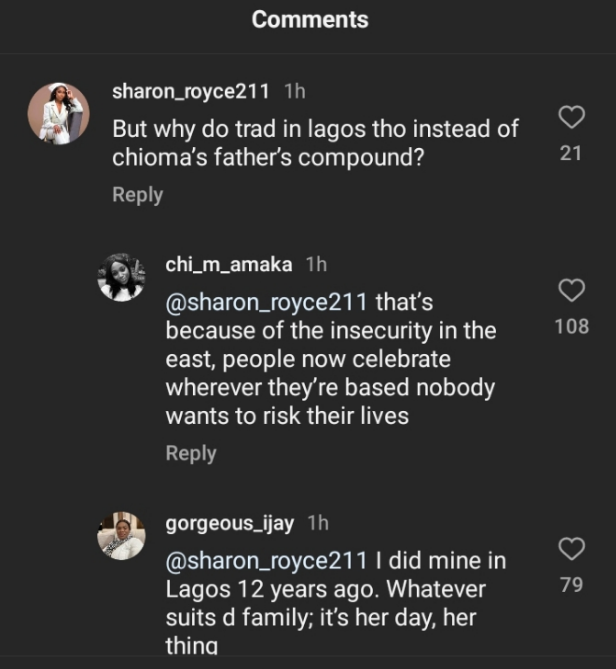Image resolution: width=616 pixels, height=669 pixels.
Task: View the 79 likes count
Action: [x=570, y=585]
